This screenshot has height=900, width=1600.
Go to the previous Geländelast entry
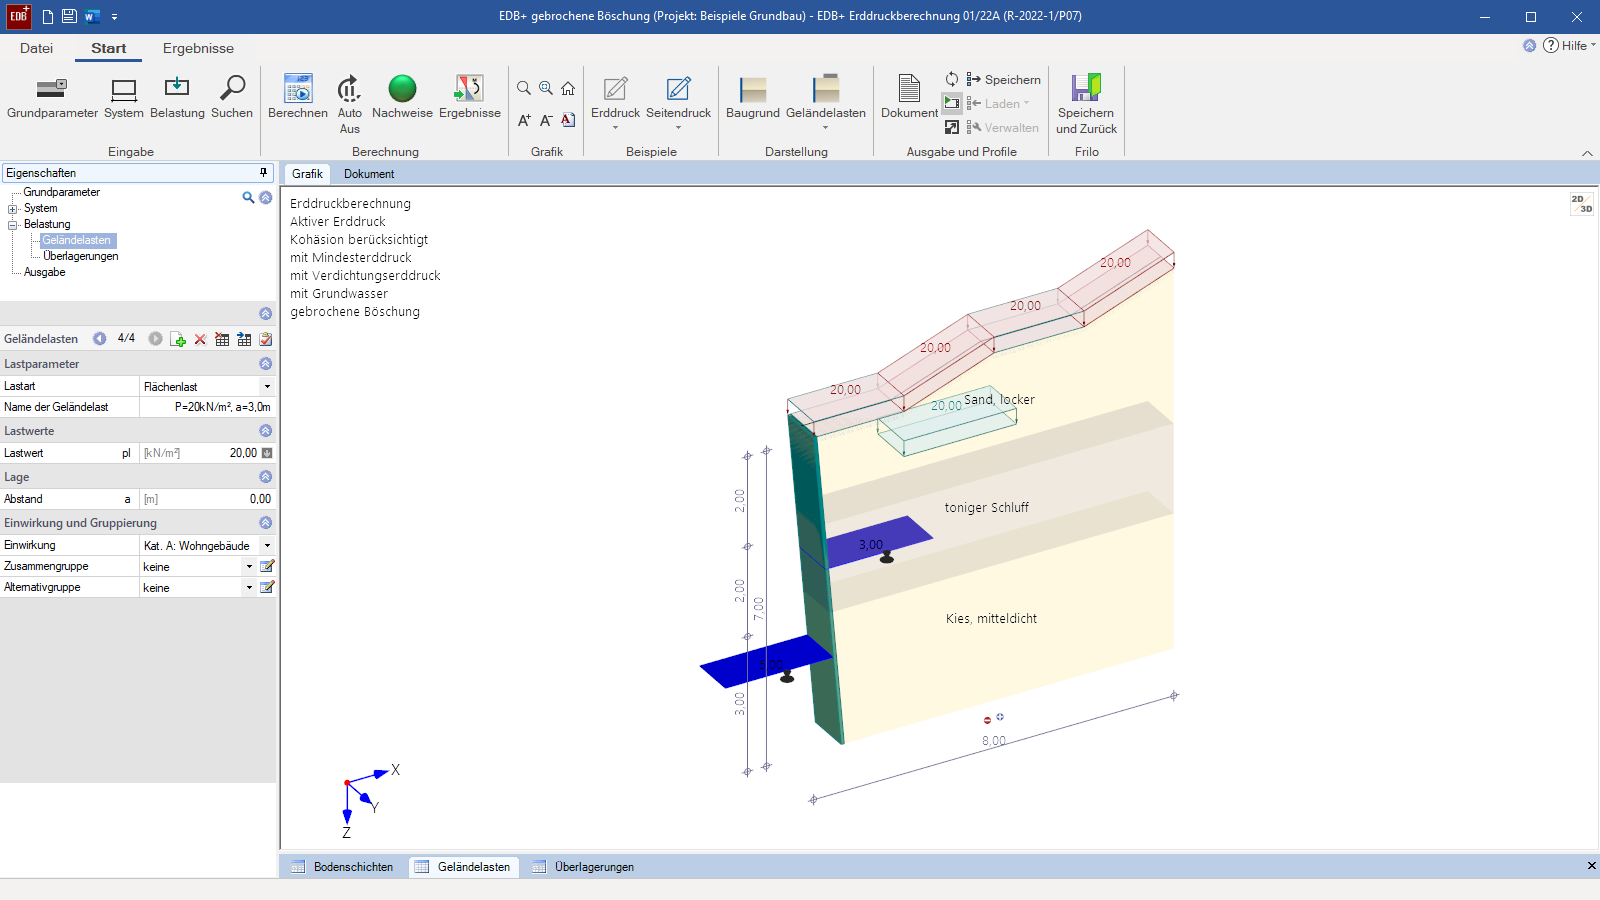tap(100, 339)
